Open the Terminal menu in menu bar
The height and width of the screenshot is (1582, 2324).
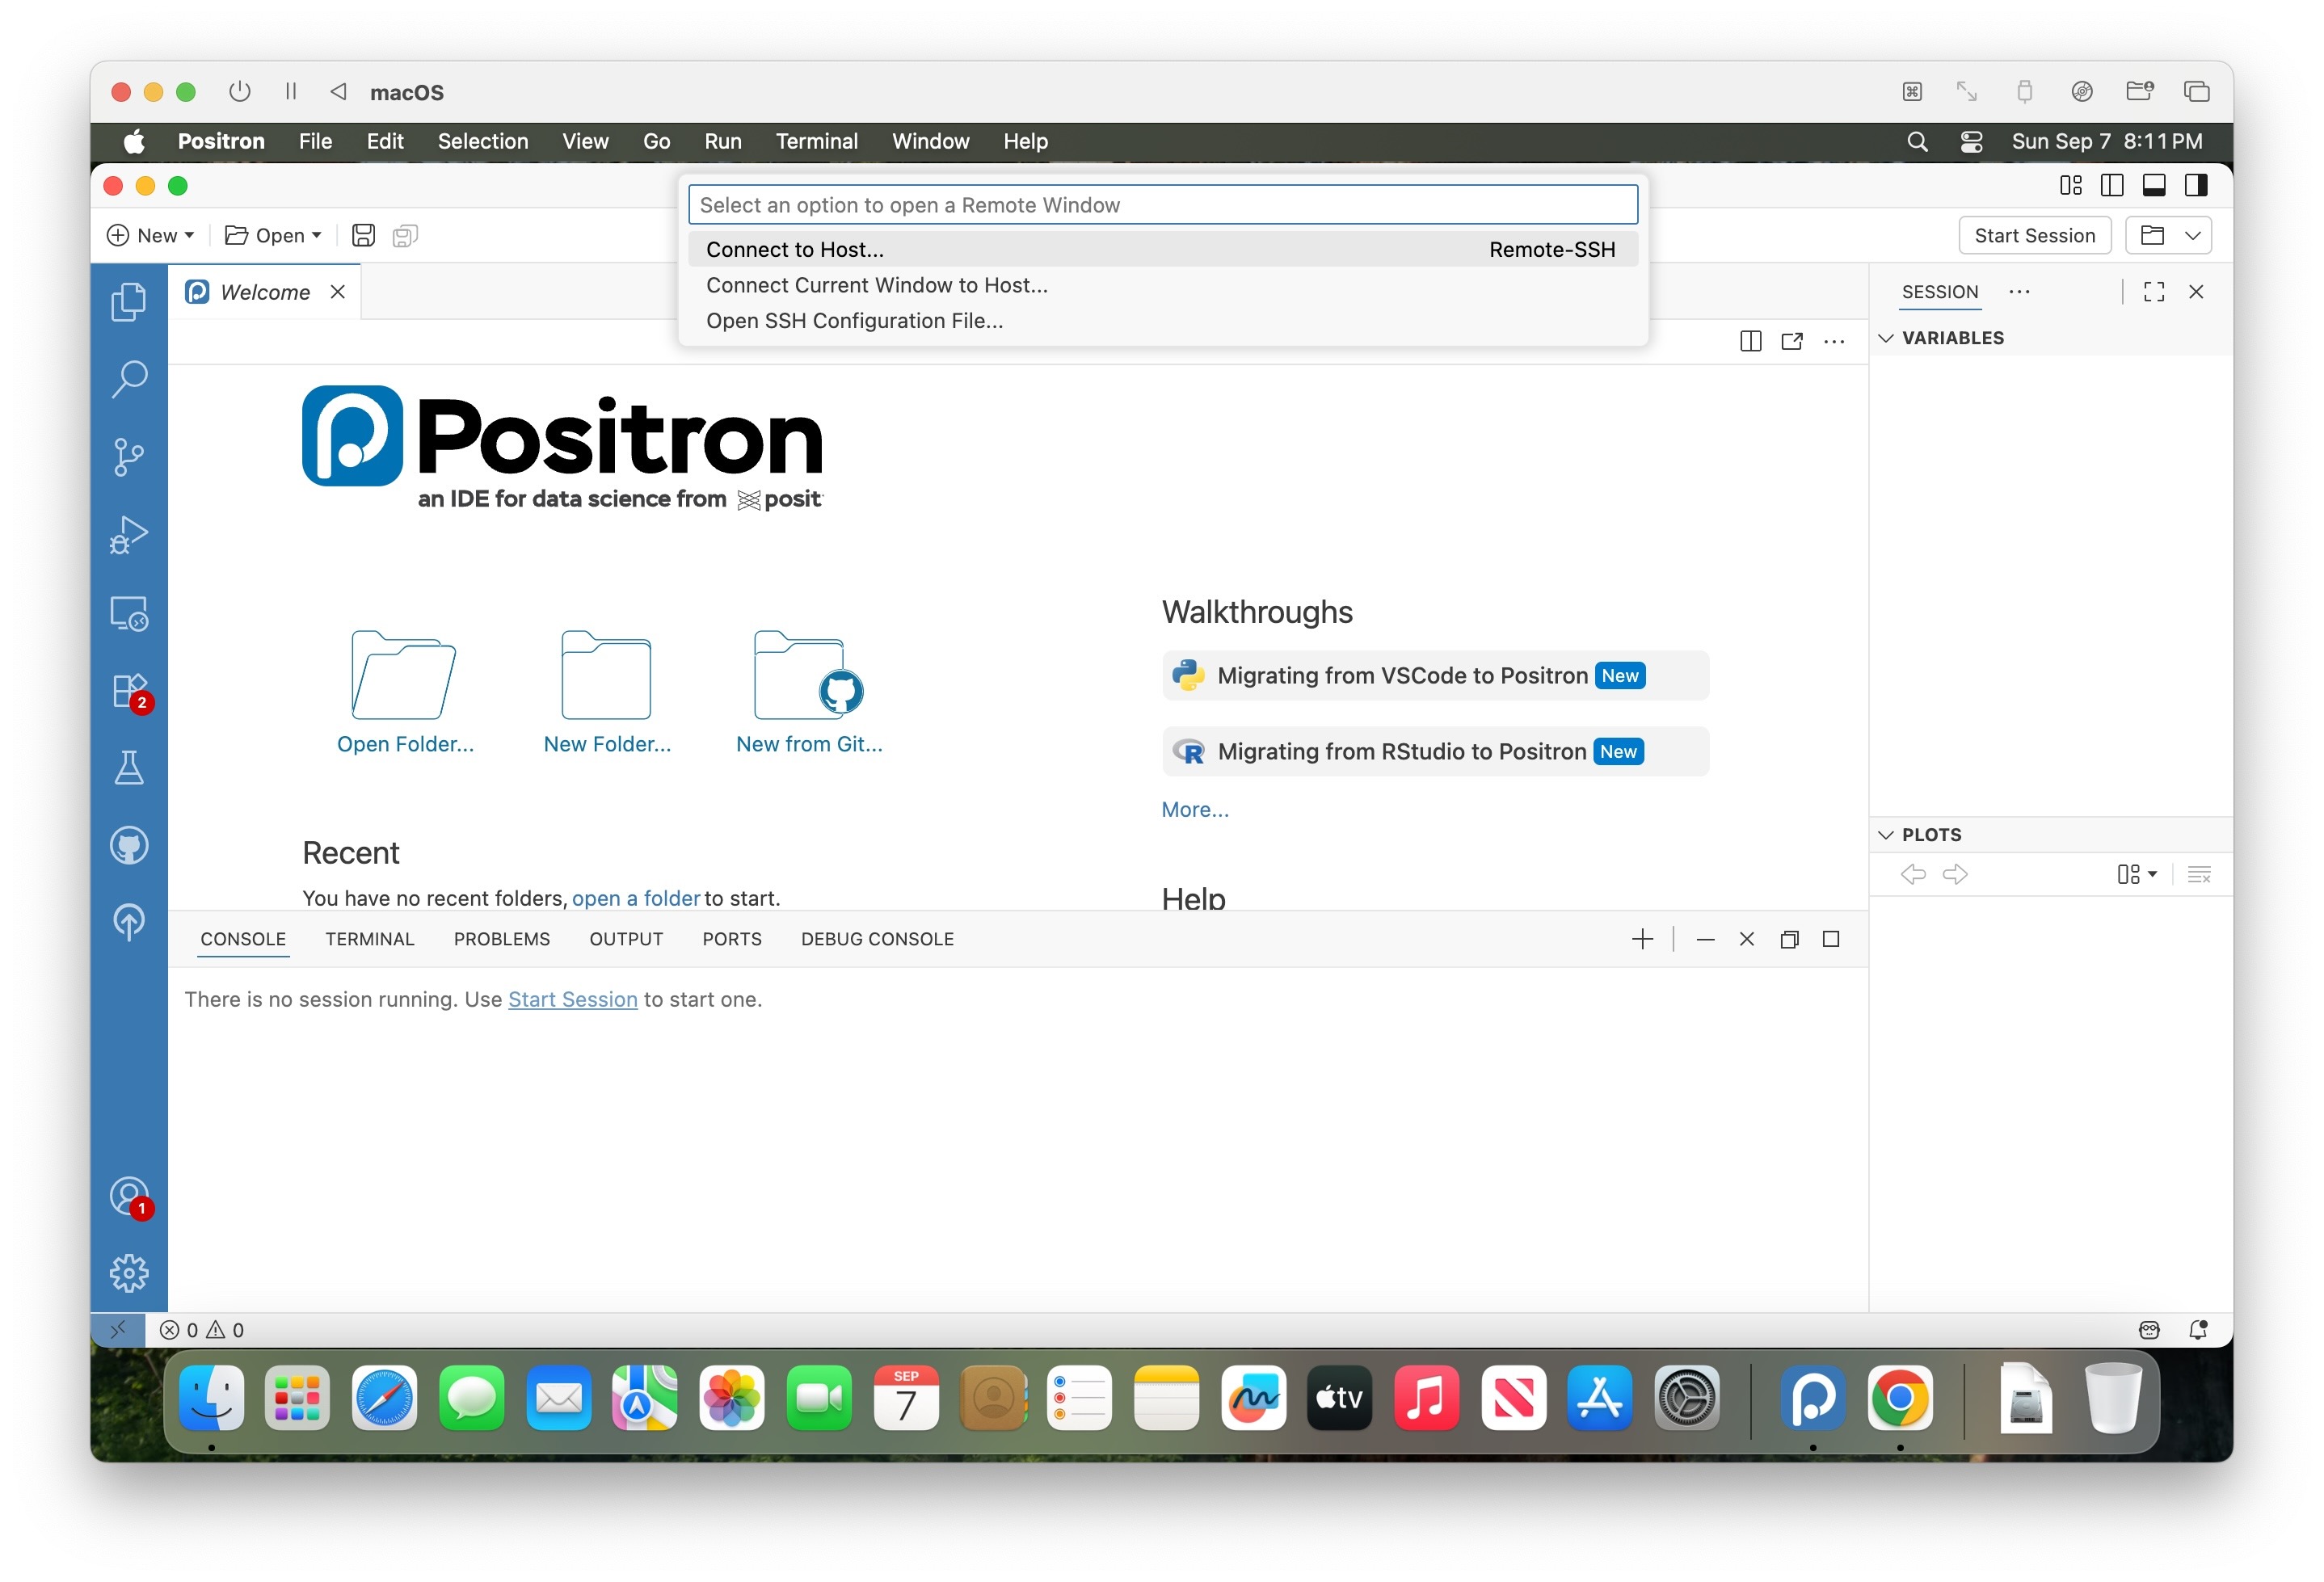(817, 141)
